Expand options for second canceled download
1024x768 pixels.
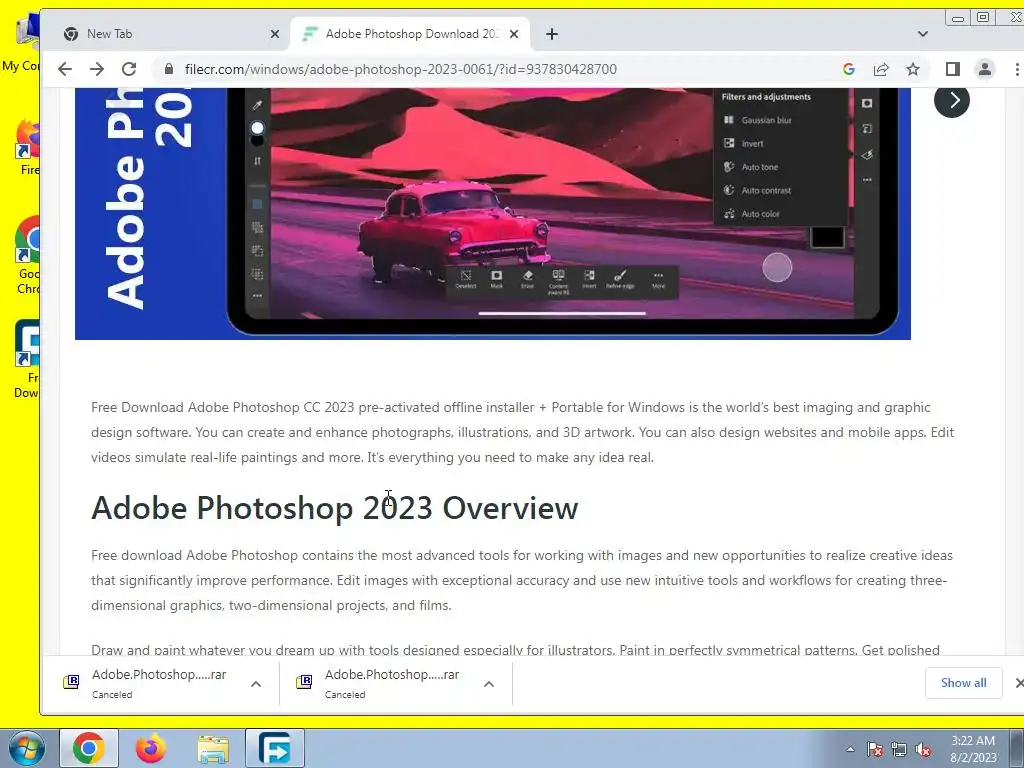489,684
